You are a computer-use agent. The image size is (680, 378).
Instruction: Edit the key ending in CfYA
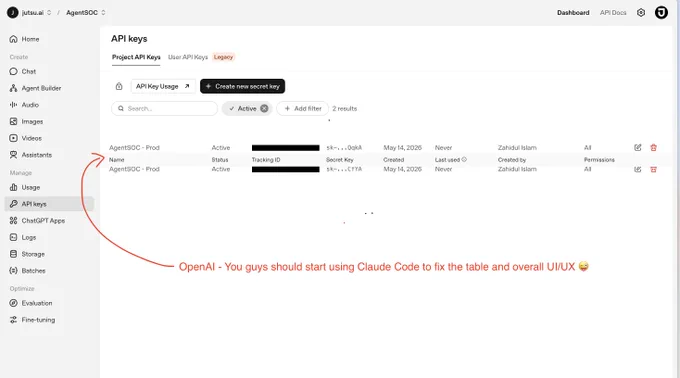638,169
